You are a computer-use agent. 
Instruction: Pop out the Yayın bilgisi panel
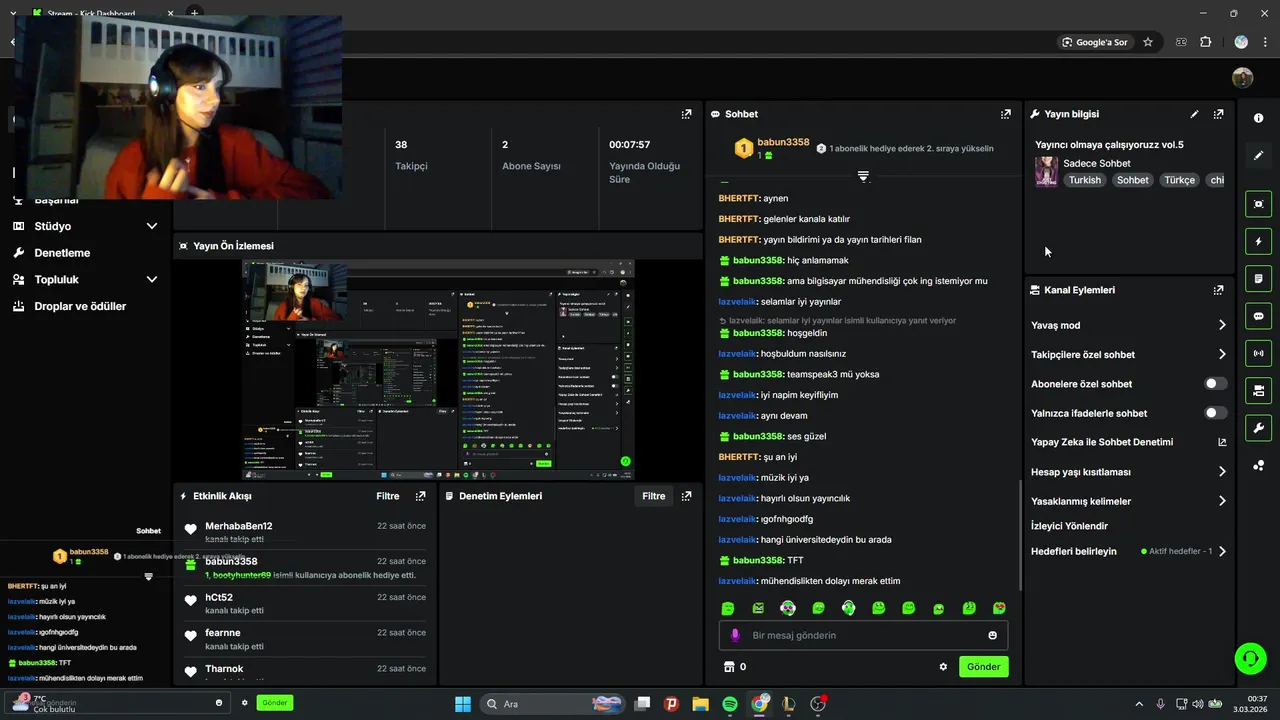[1218, 114]
